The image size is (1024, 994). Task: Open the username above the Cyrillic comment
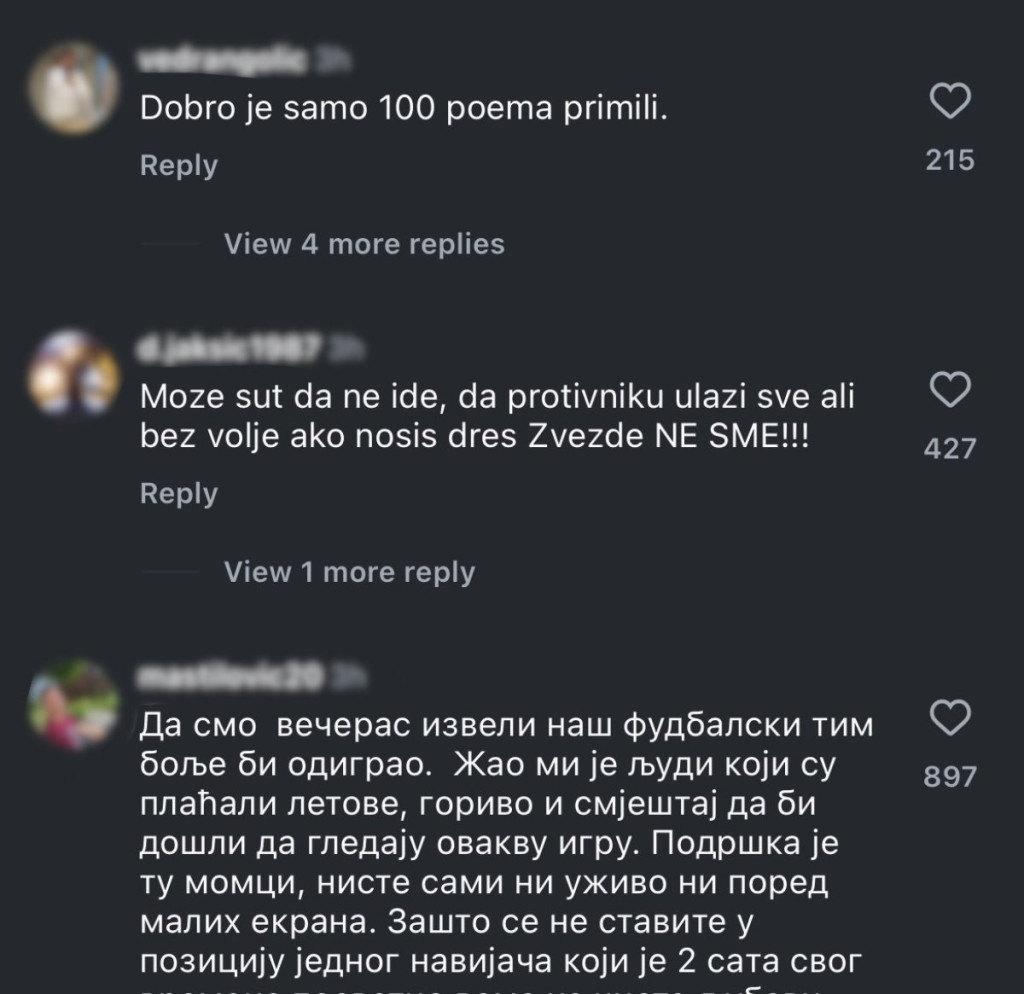230,678
